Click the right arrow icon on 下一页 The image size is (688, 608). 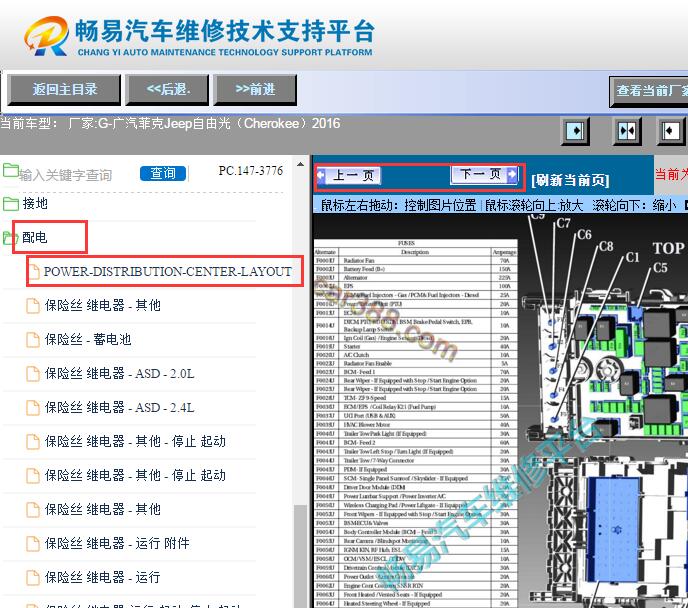[x=512, y=174]
